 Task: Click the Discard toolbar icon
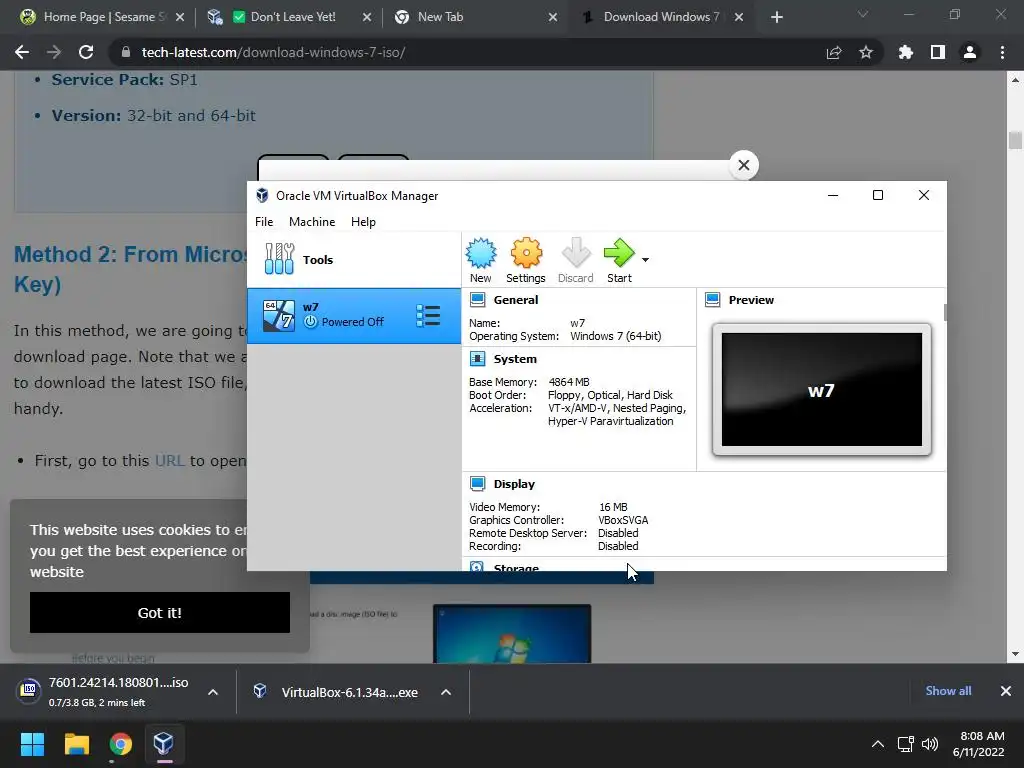(x=575, y=260)
